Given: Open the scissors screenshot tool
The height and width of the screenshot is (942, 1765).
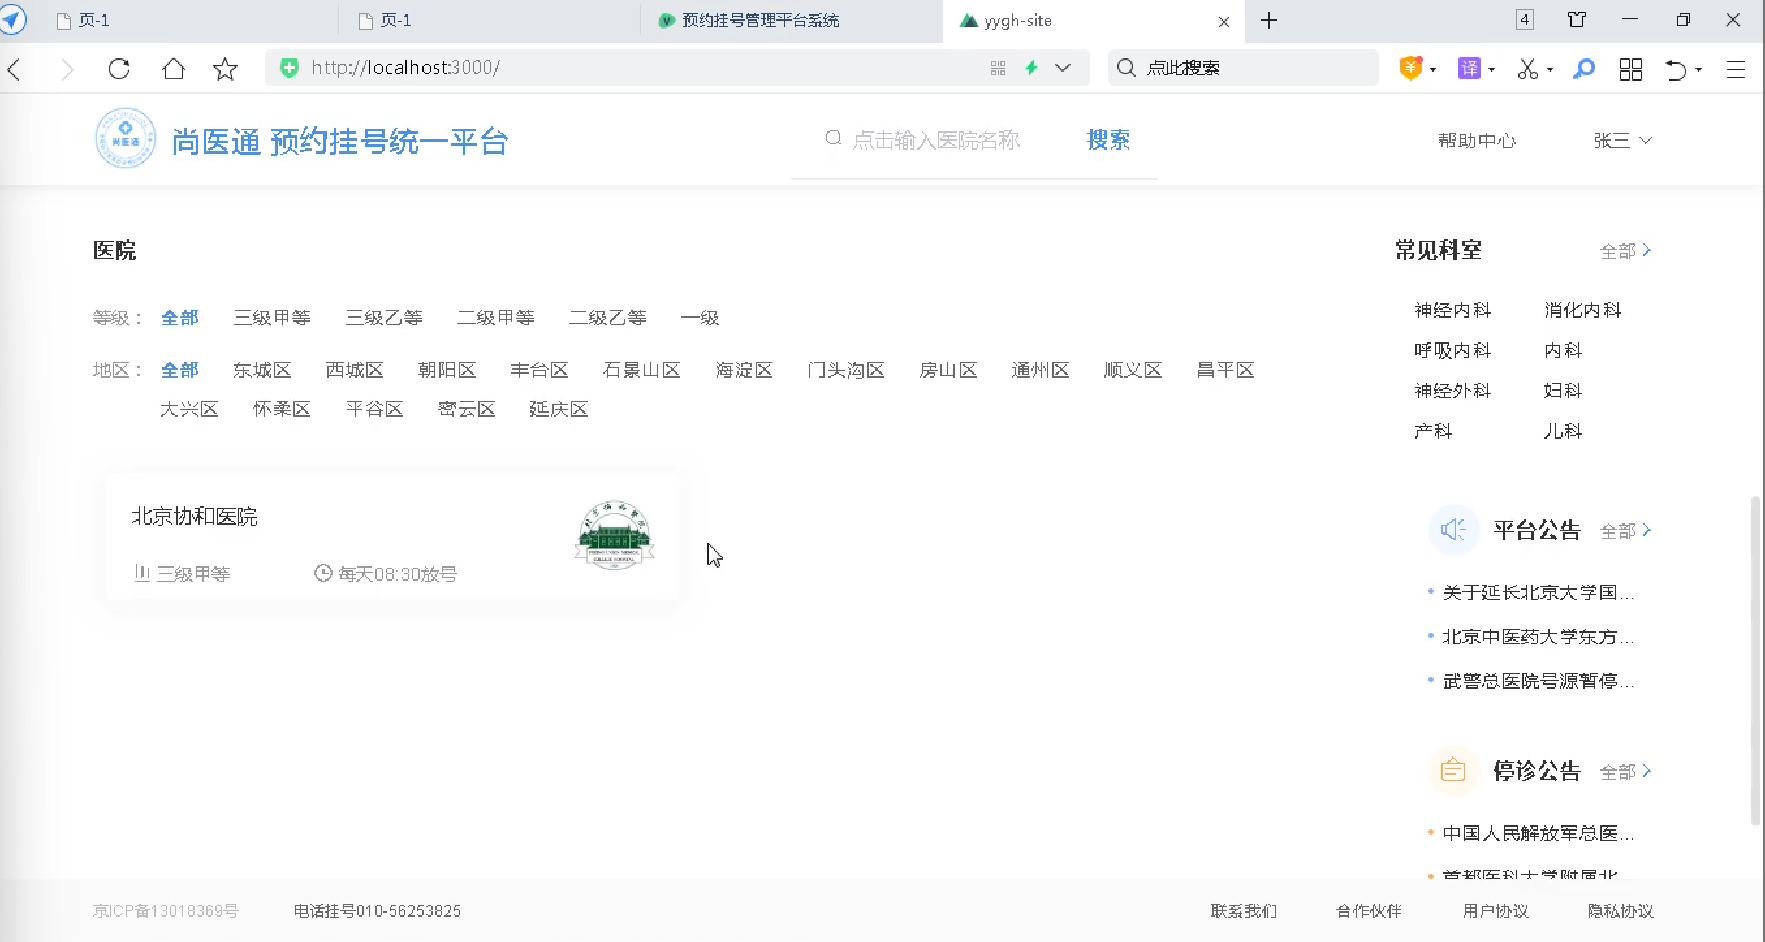Looking at the screenshot, I should click(1527, 68).
